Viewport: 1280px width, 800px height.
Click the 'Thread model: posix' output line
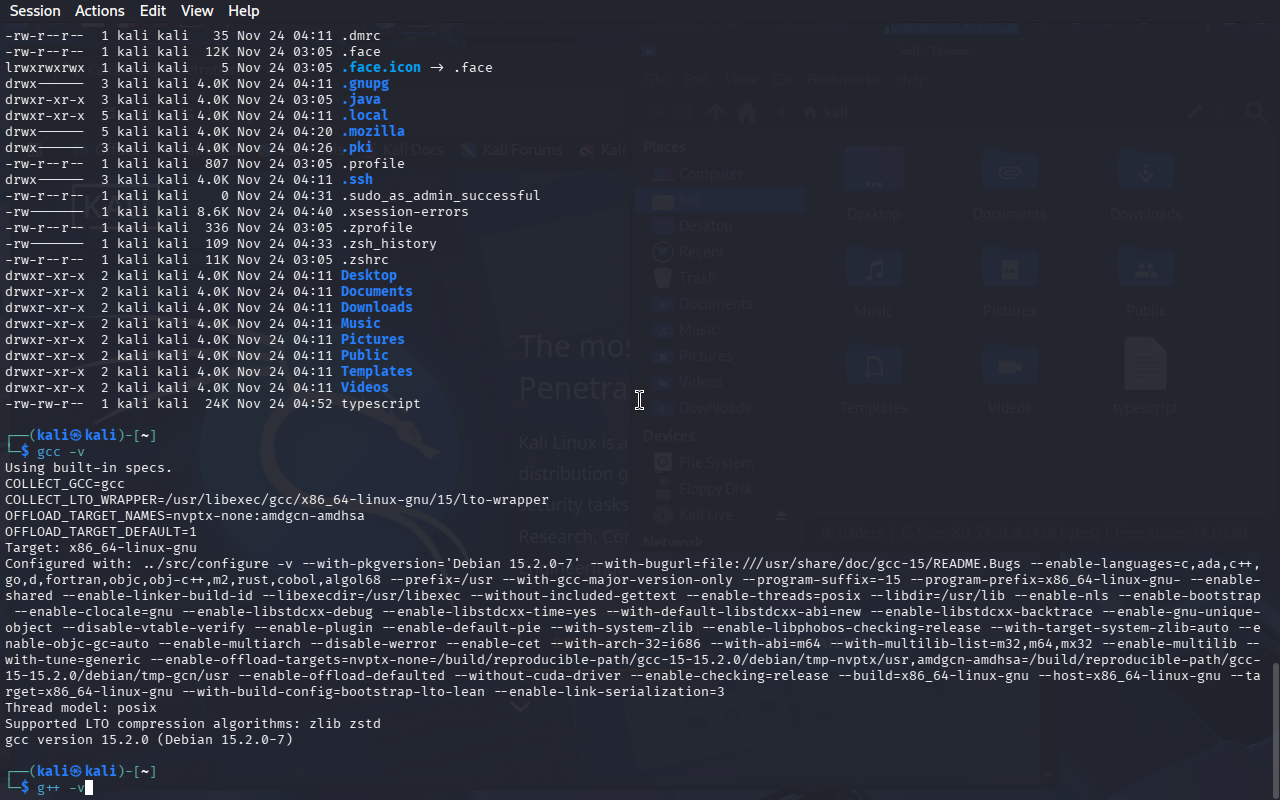pos(81,708)
